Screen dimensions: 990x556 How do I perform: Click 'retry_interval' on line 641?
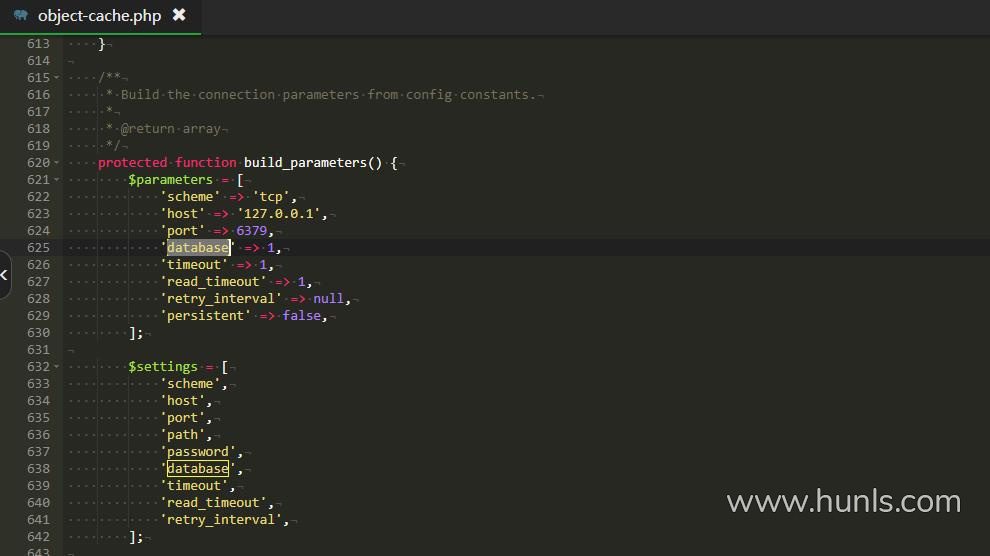[221, 519]
